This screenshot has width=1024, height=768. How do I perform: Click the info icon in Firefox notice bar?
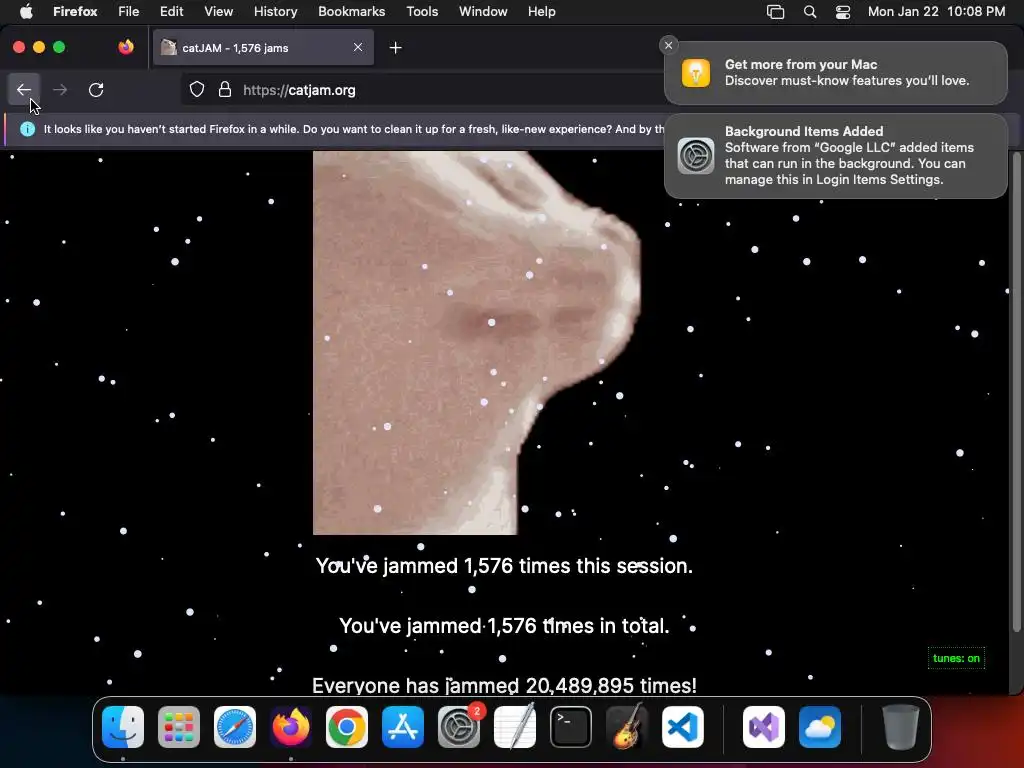(x=27, y=129)
